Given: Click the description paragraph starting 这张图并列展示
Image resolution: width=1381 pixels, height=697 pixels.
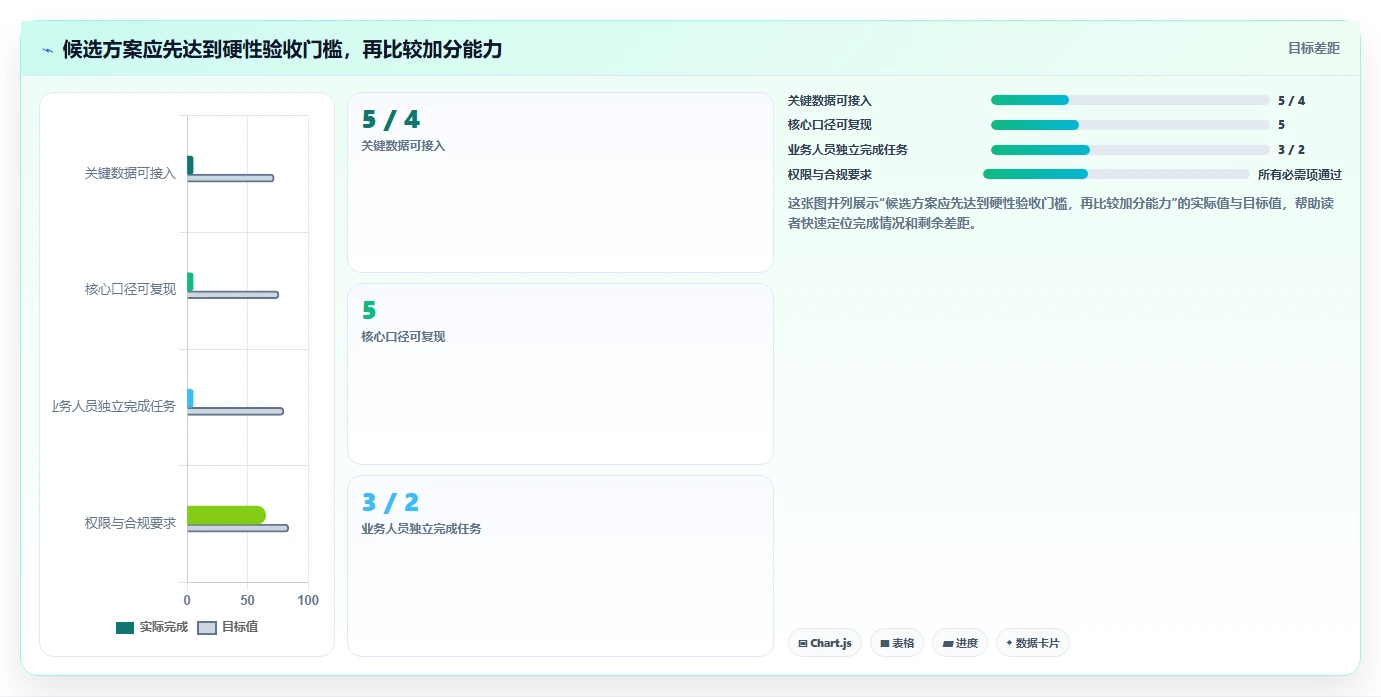Looking at the screenshot, I should tap(1060, 213).
